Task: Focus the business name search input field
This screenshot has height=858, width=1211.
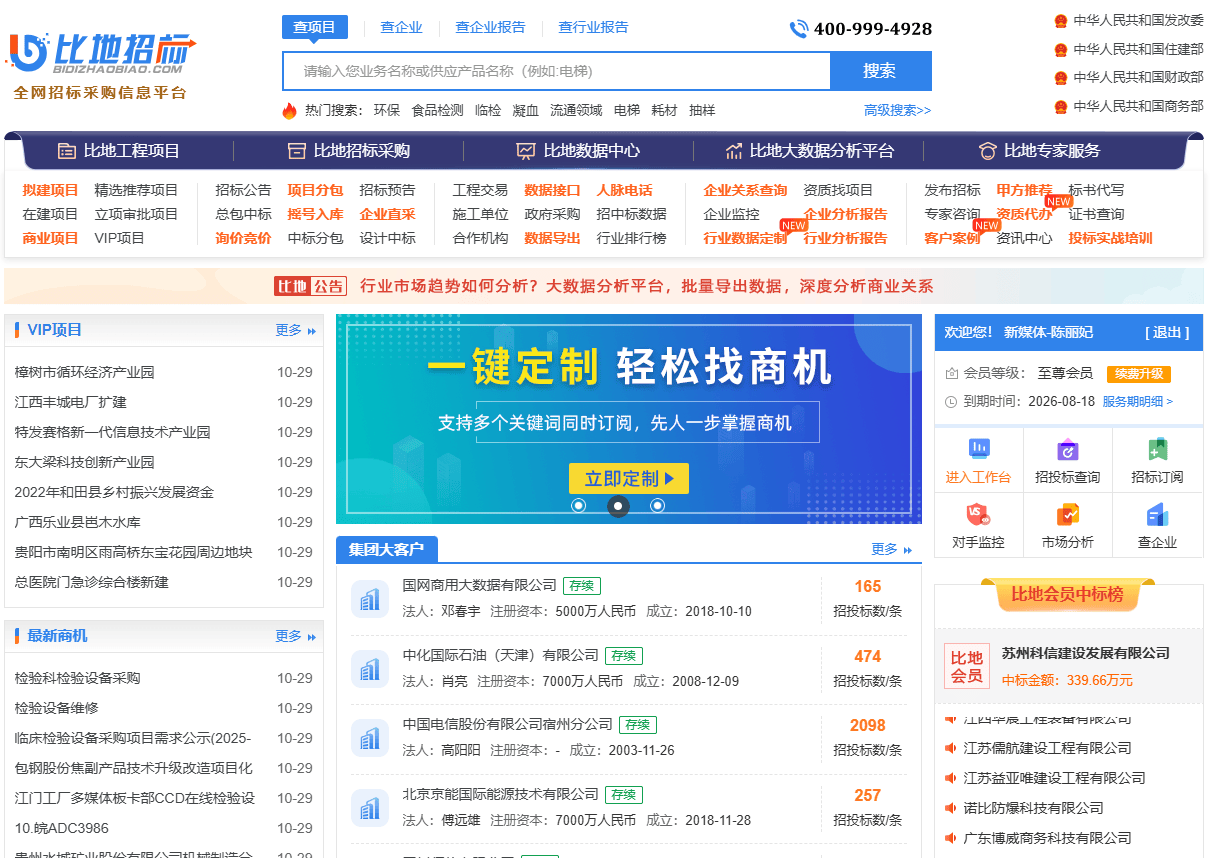Action: coord(556,71)
